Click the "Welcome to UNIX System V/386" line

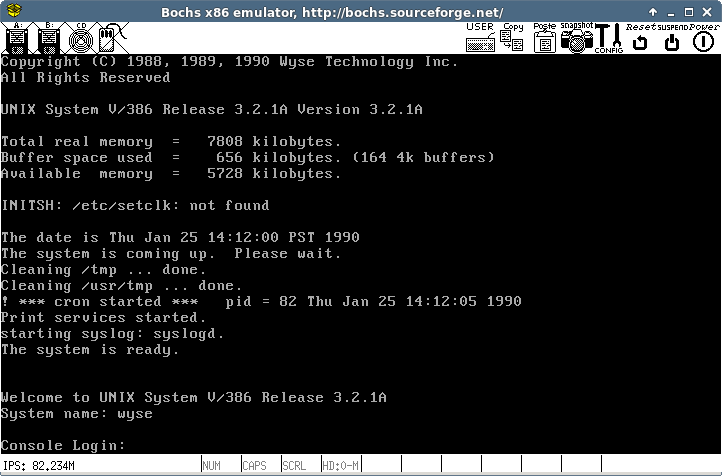tap(194, 398)
